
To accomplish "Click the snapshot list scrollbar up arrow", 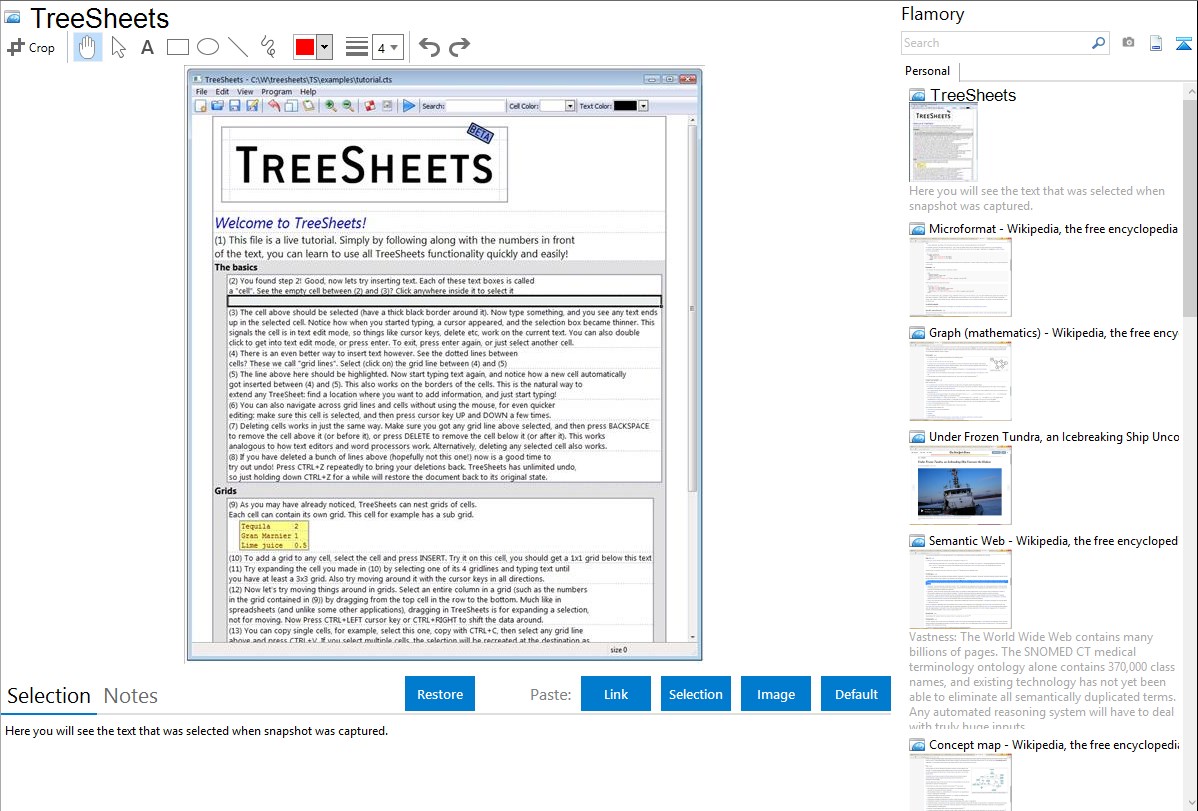I will click(1190, 91).
